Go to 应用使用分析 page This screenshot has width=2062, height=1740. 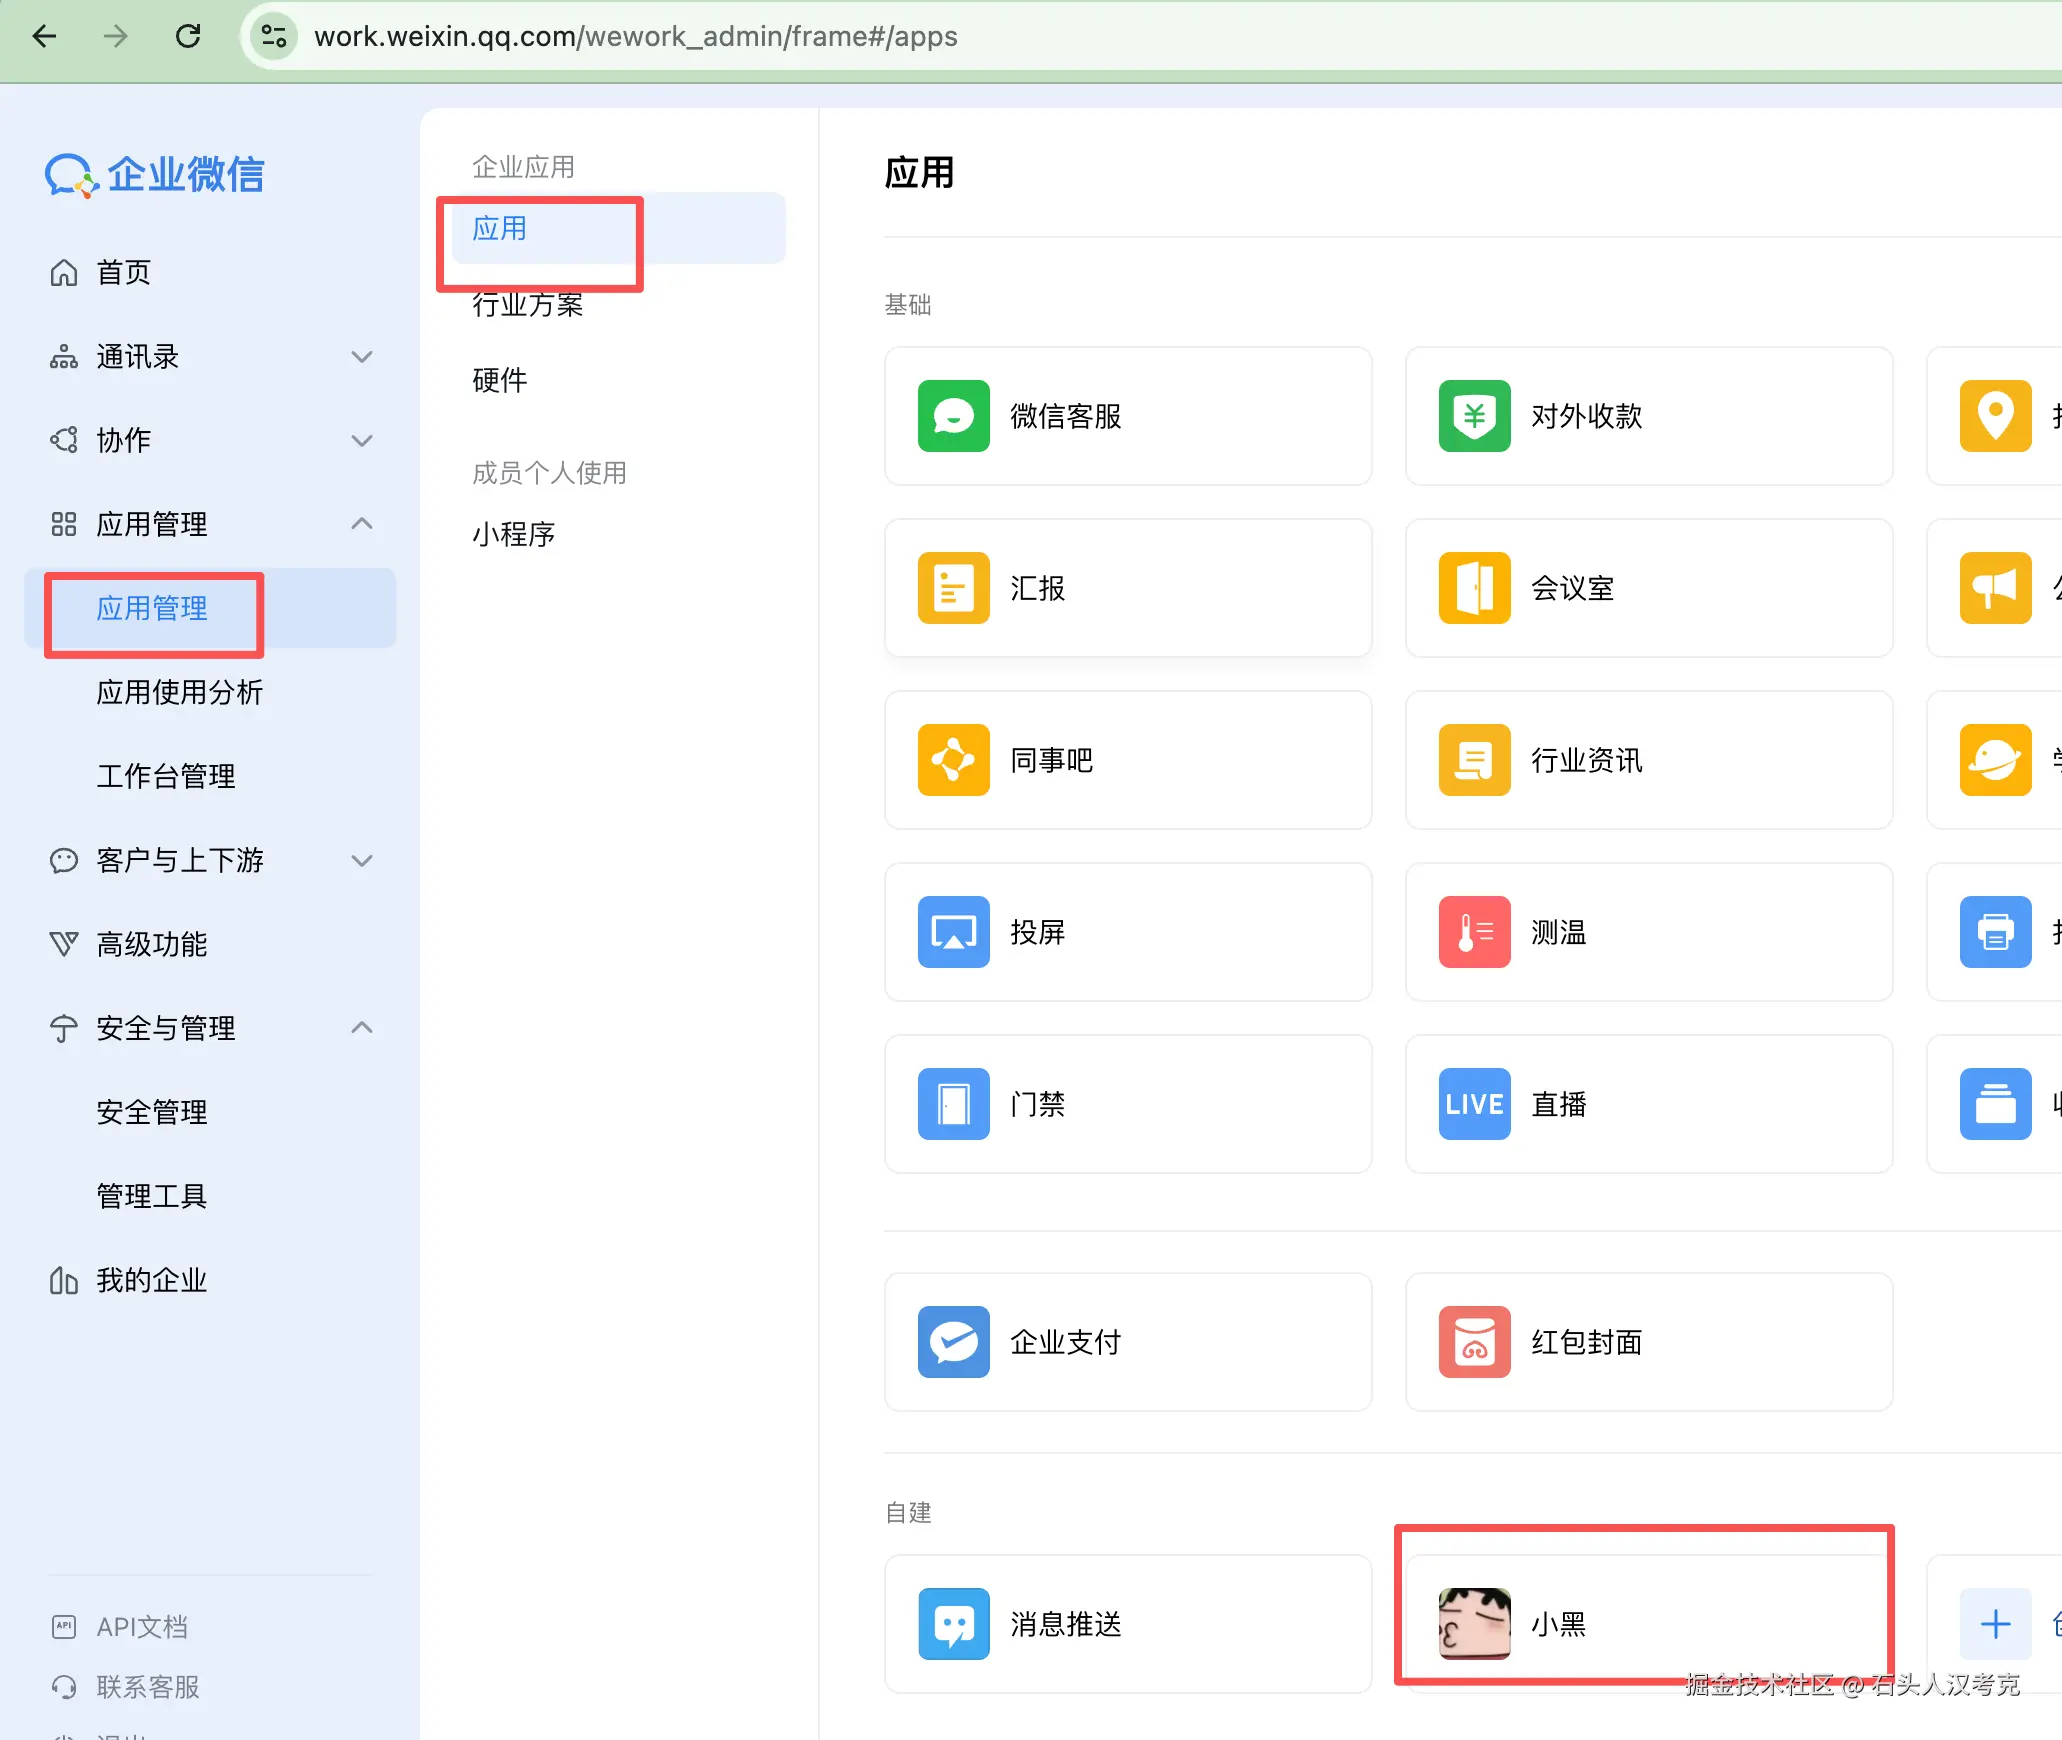click(x=179, y=692)
